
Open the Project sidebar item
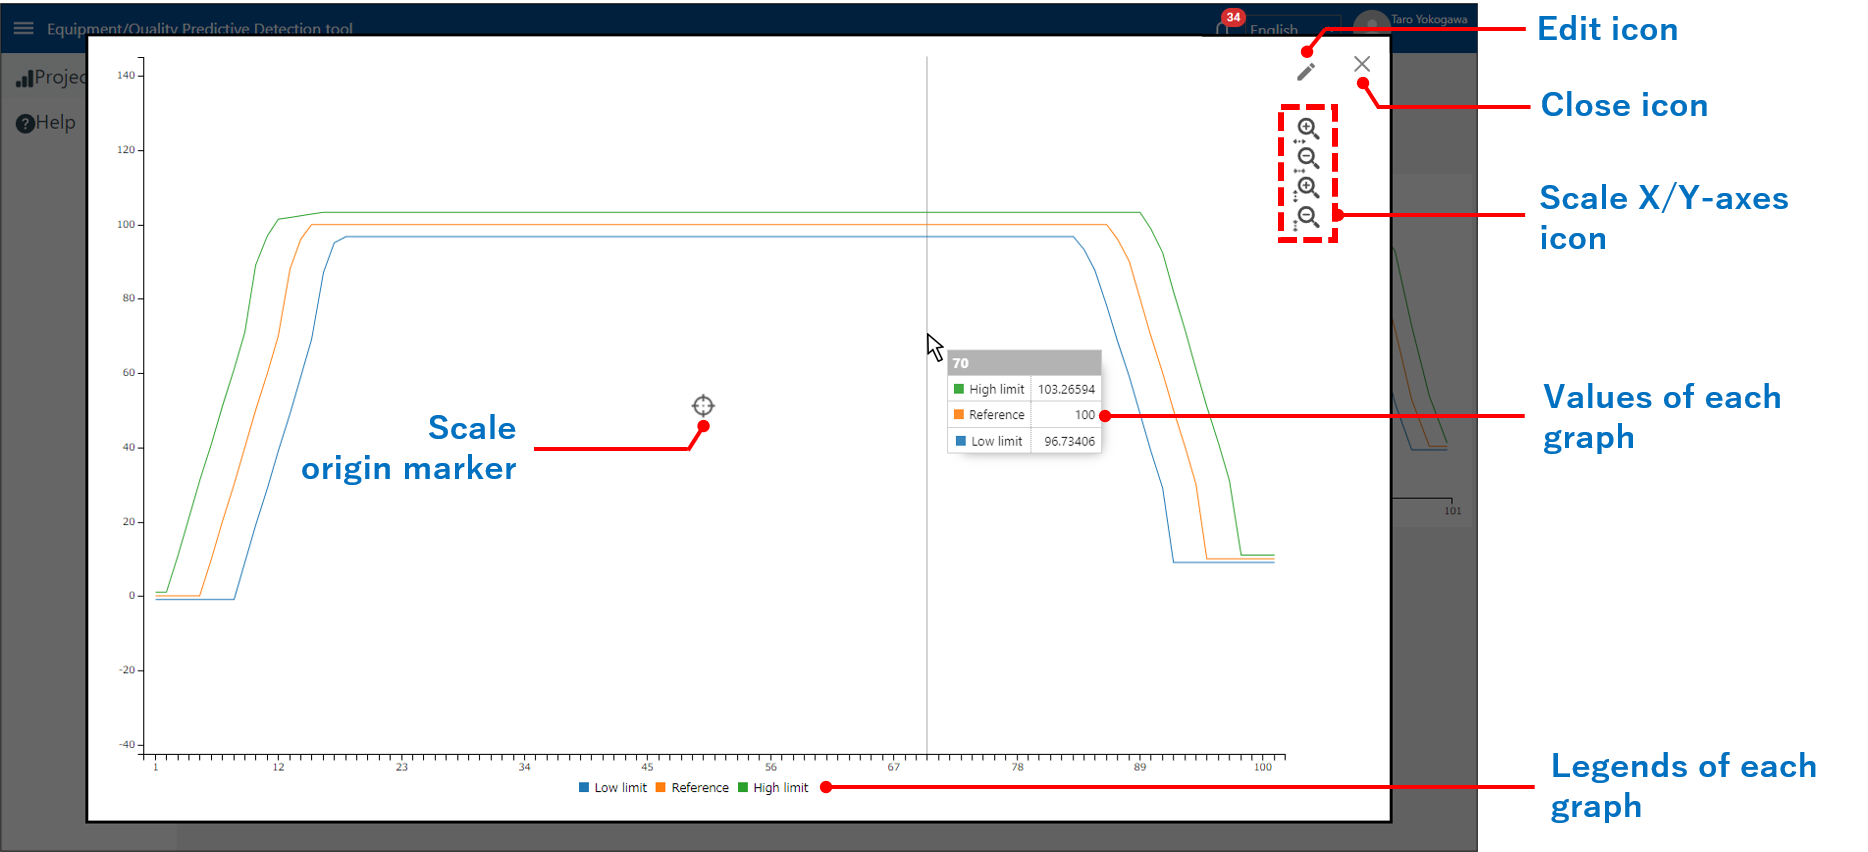[x=52, y=77]
